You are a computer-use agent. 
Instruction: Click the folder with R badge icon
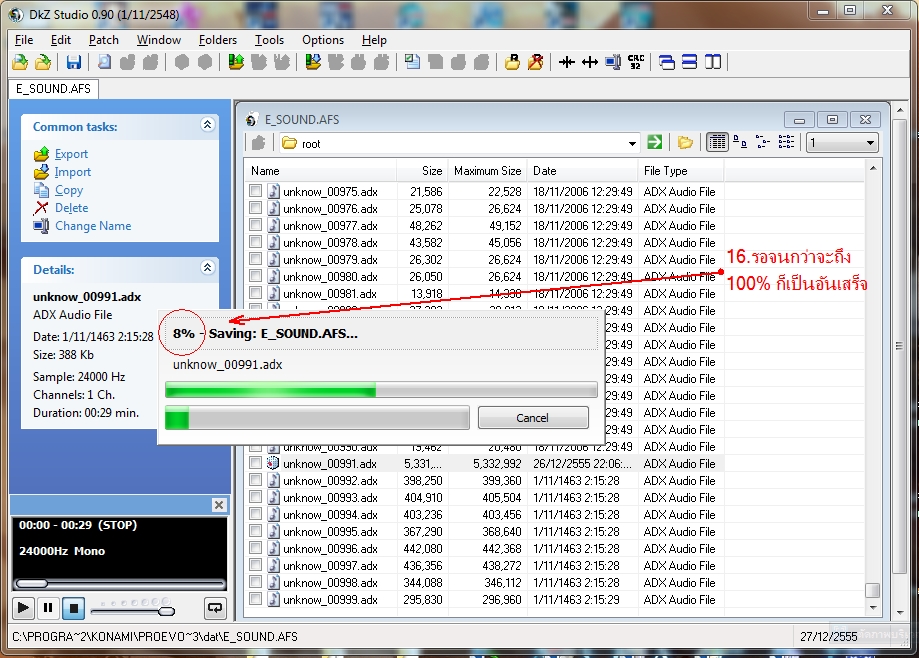[x=512, y=62]
